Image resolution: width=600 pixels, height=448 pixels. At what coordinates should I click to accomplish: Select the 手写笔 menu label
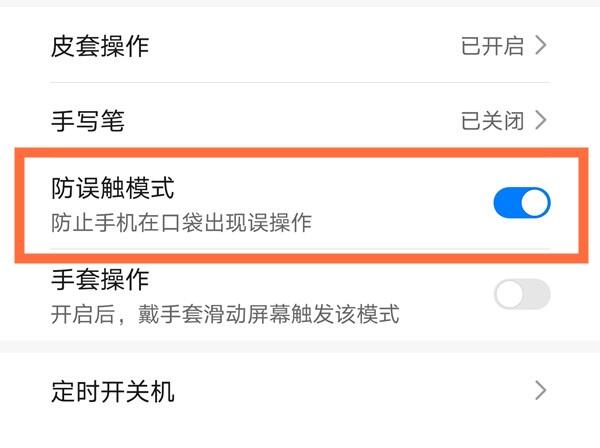pyautogui.click(x=88, y=122)
